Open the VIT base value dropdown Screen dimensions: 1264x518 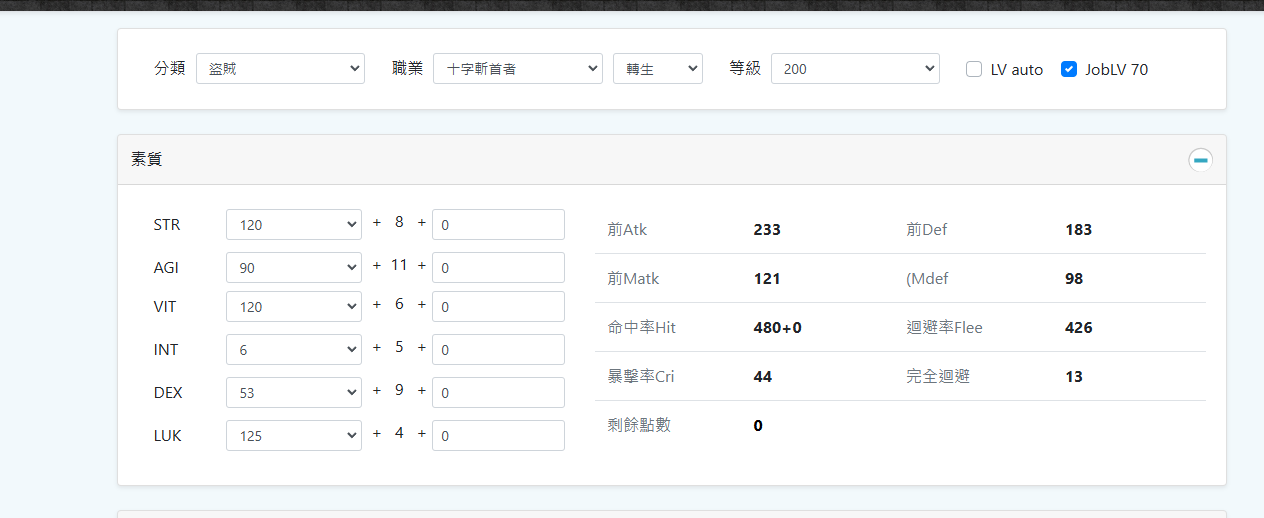pyautogui.click(x=294, y=307)
